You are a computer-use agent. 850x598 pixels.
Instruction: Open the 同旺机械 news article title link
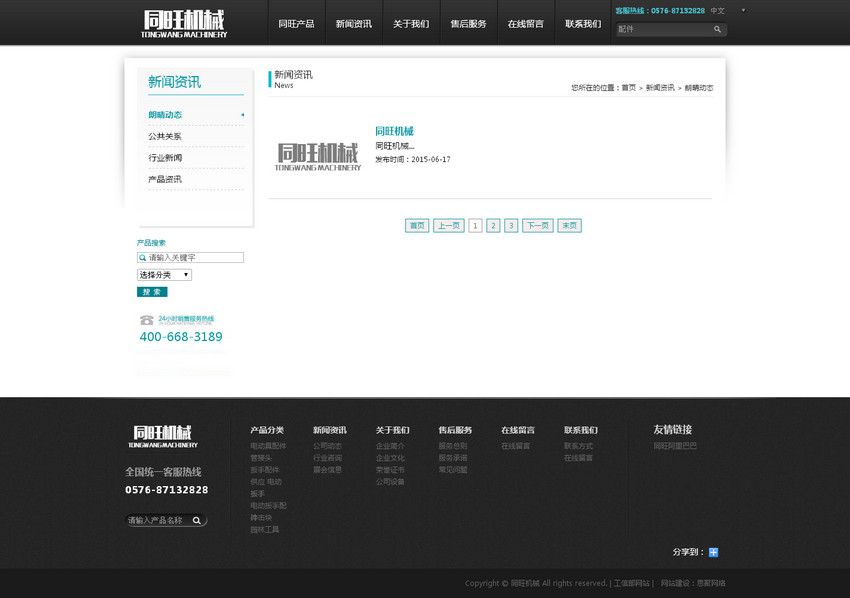394,131
